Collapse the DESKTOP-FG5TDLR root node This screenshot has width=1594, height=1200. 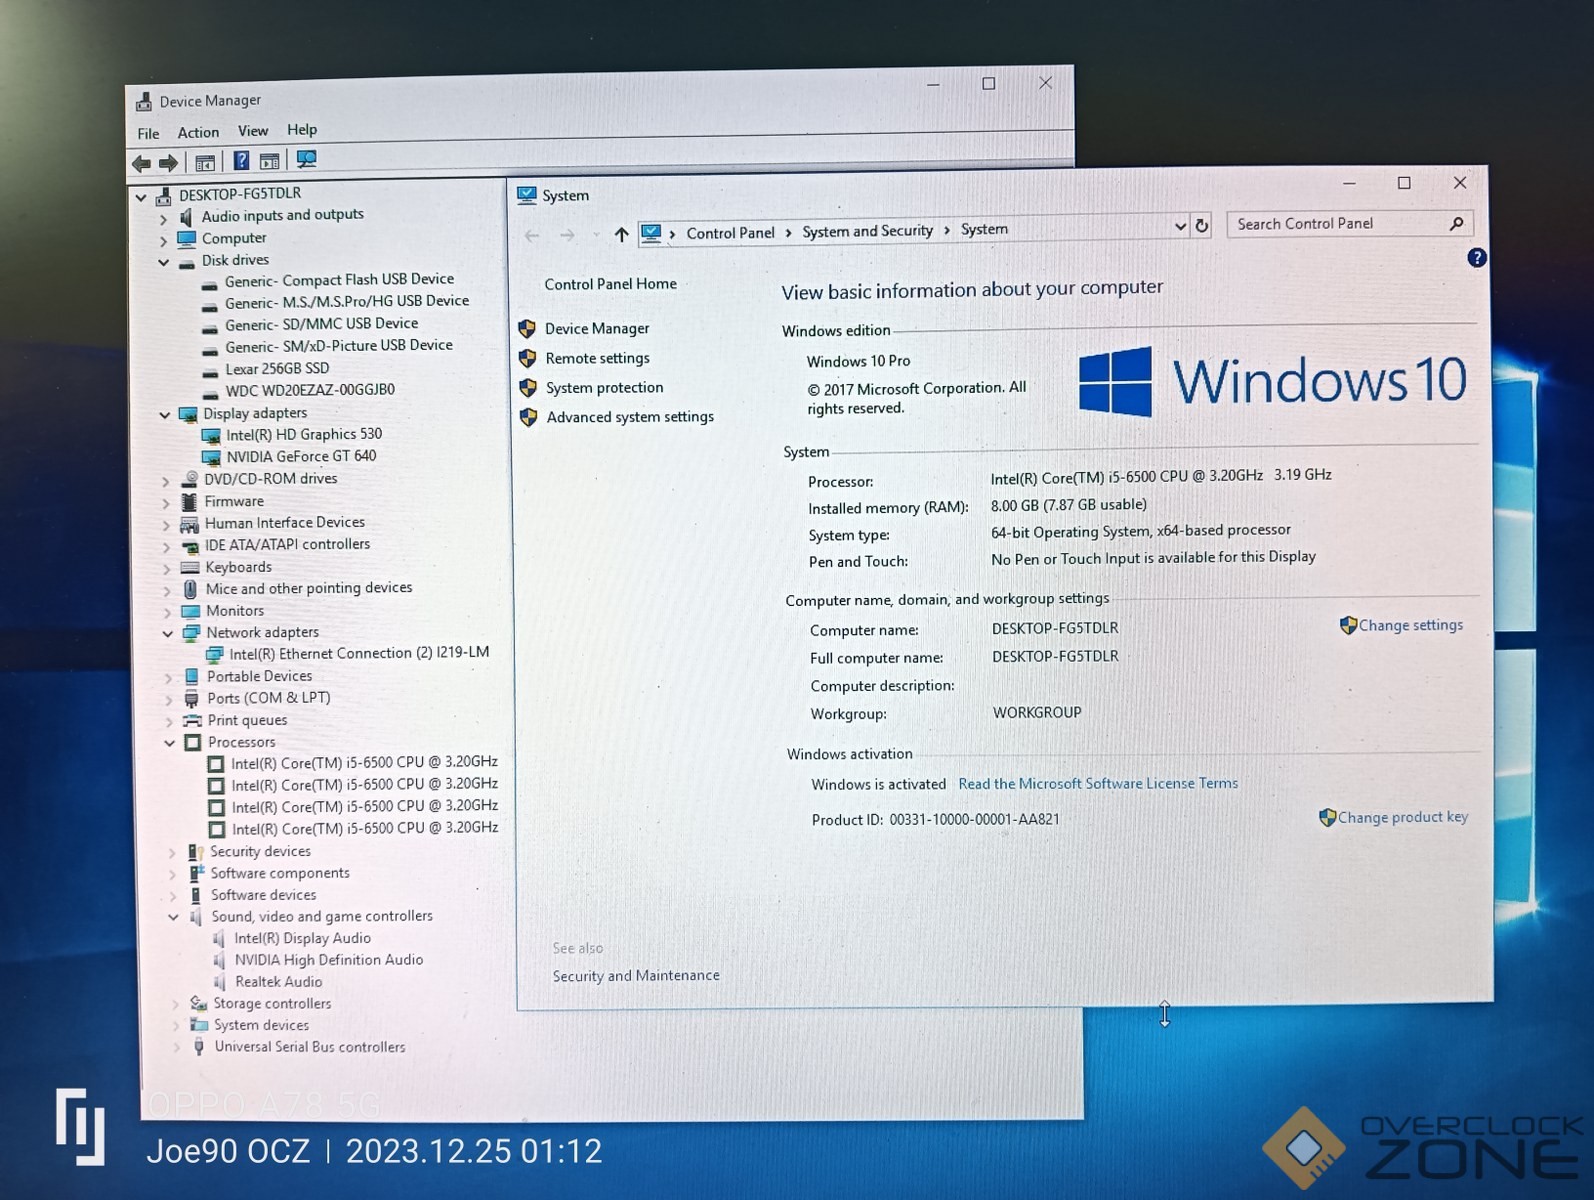tap(141, 197)
